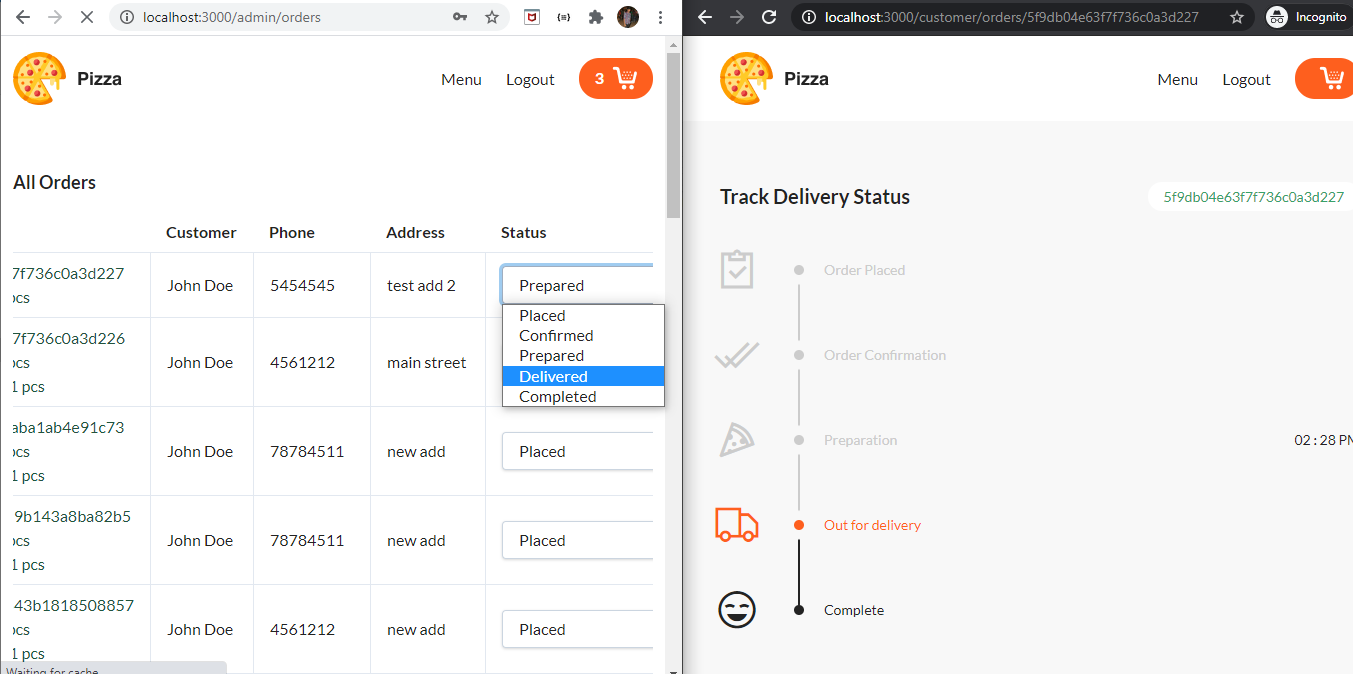The image size is (1353, 674).
Task: Click the delivery truck Out for delivery icon
Action: 737,524
